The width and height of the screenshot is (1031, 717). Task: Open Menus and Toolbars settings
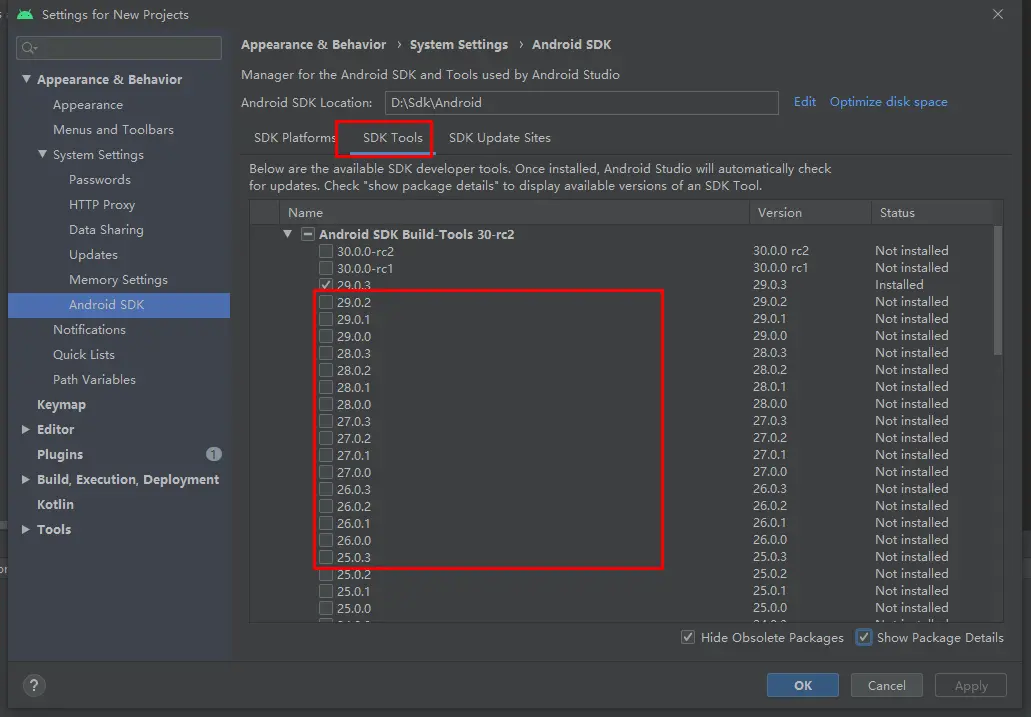tap(113, 130)
